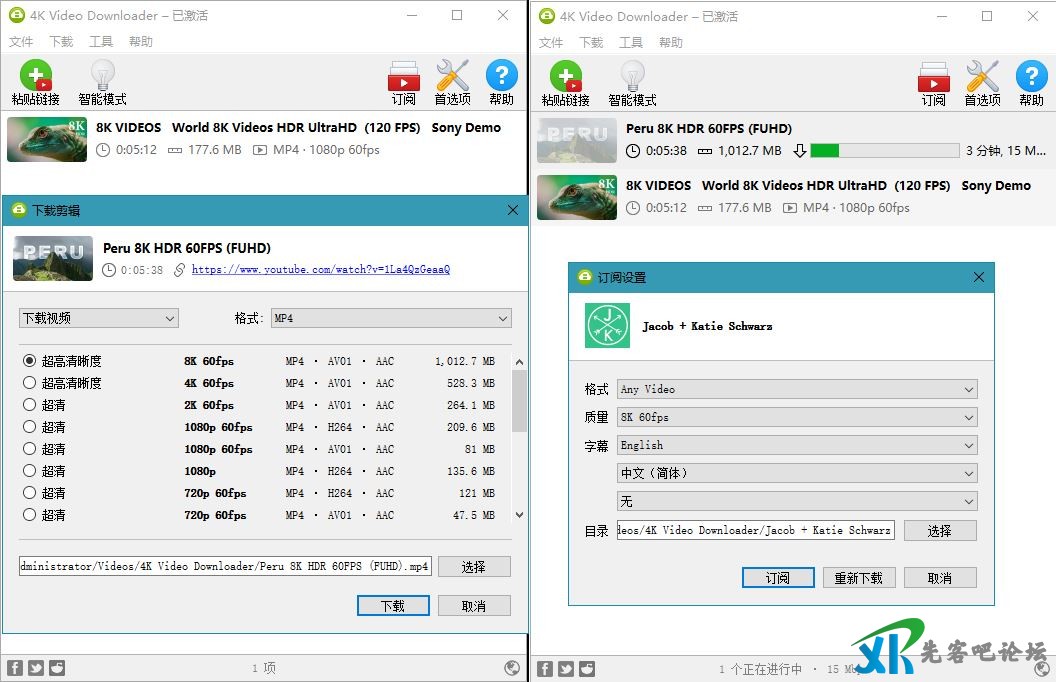This screenshot has height=682, width=1056.
Task: Open the 质量 dropdown showing 8K 60fps
Action: pyautogui.click(x=797, y=417)
